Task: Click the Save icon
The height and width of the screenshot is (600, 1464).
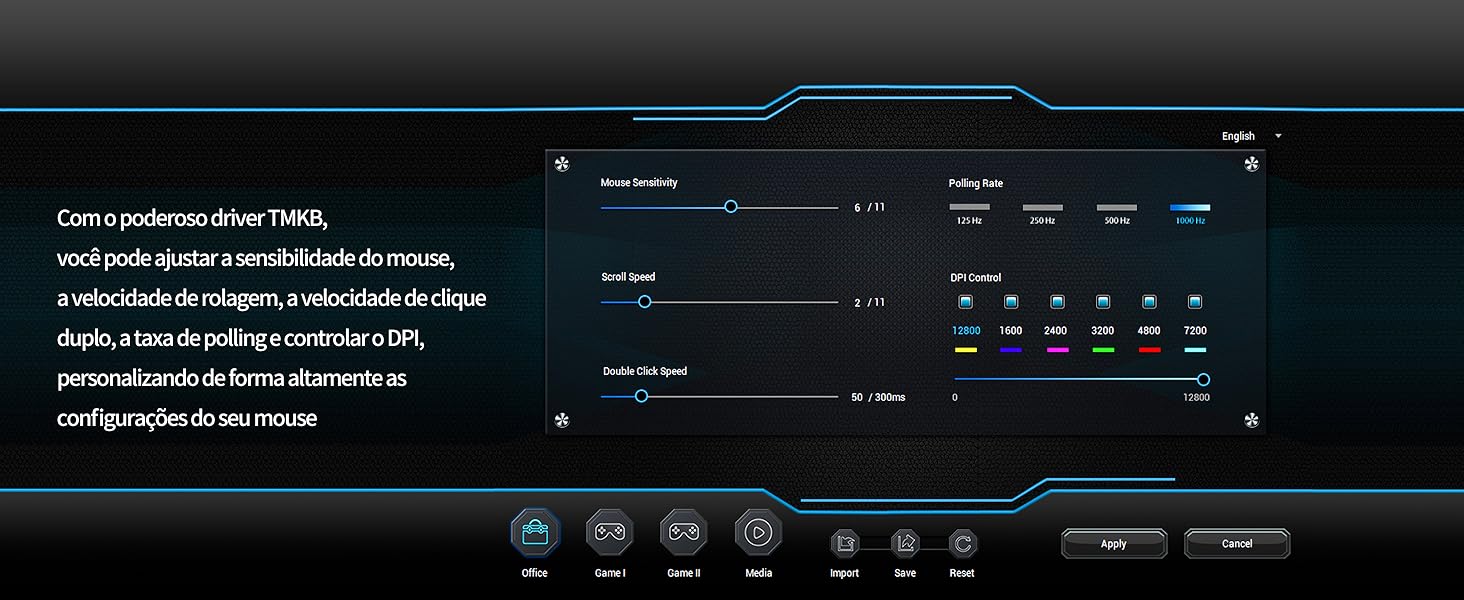Action: [x=905, y=544]
